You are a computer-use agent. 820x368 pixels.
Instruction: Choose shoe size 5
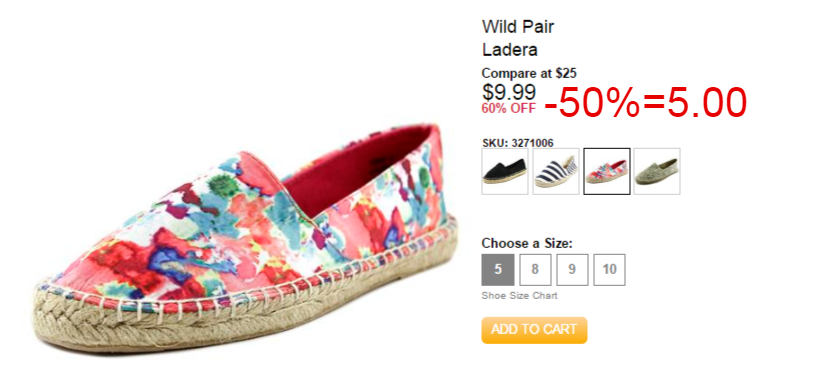[498, 270]
